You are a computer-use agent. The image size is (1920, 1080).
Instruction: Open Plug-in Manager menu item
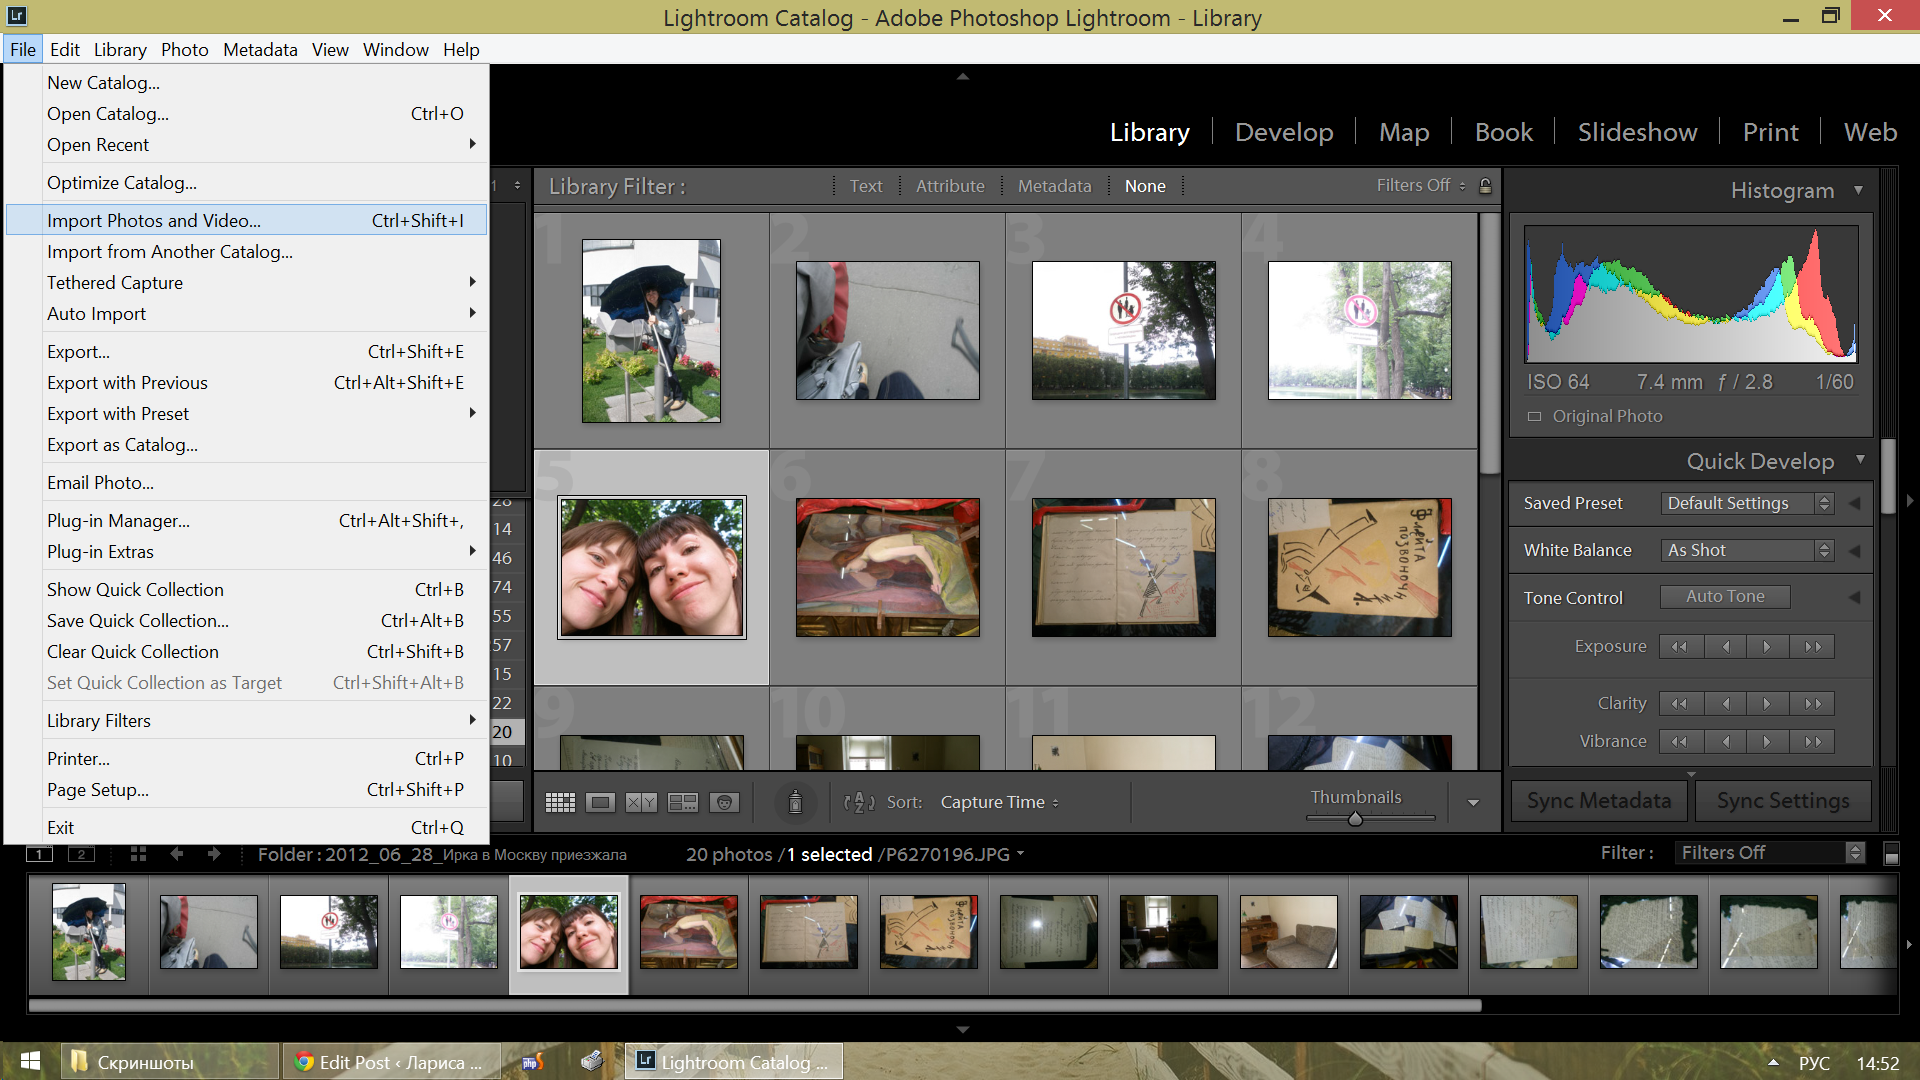(246, 521)
